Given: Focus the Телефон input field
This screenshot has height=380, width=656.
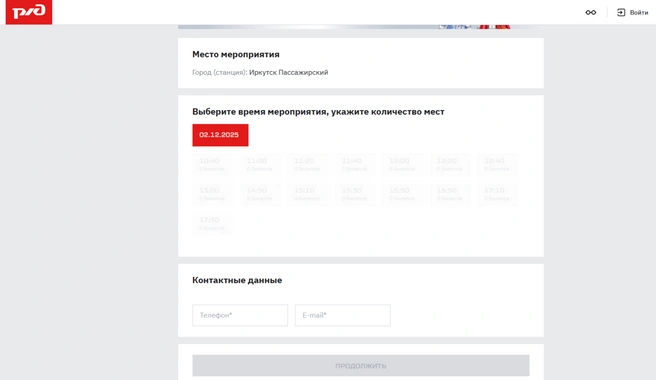Looking at the screenshot, I should coord(240,315).
